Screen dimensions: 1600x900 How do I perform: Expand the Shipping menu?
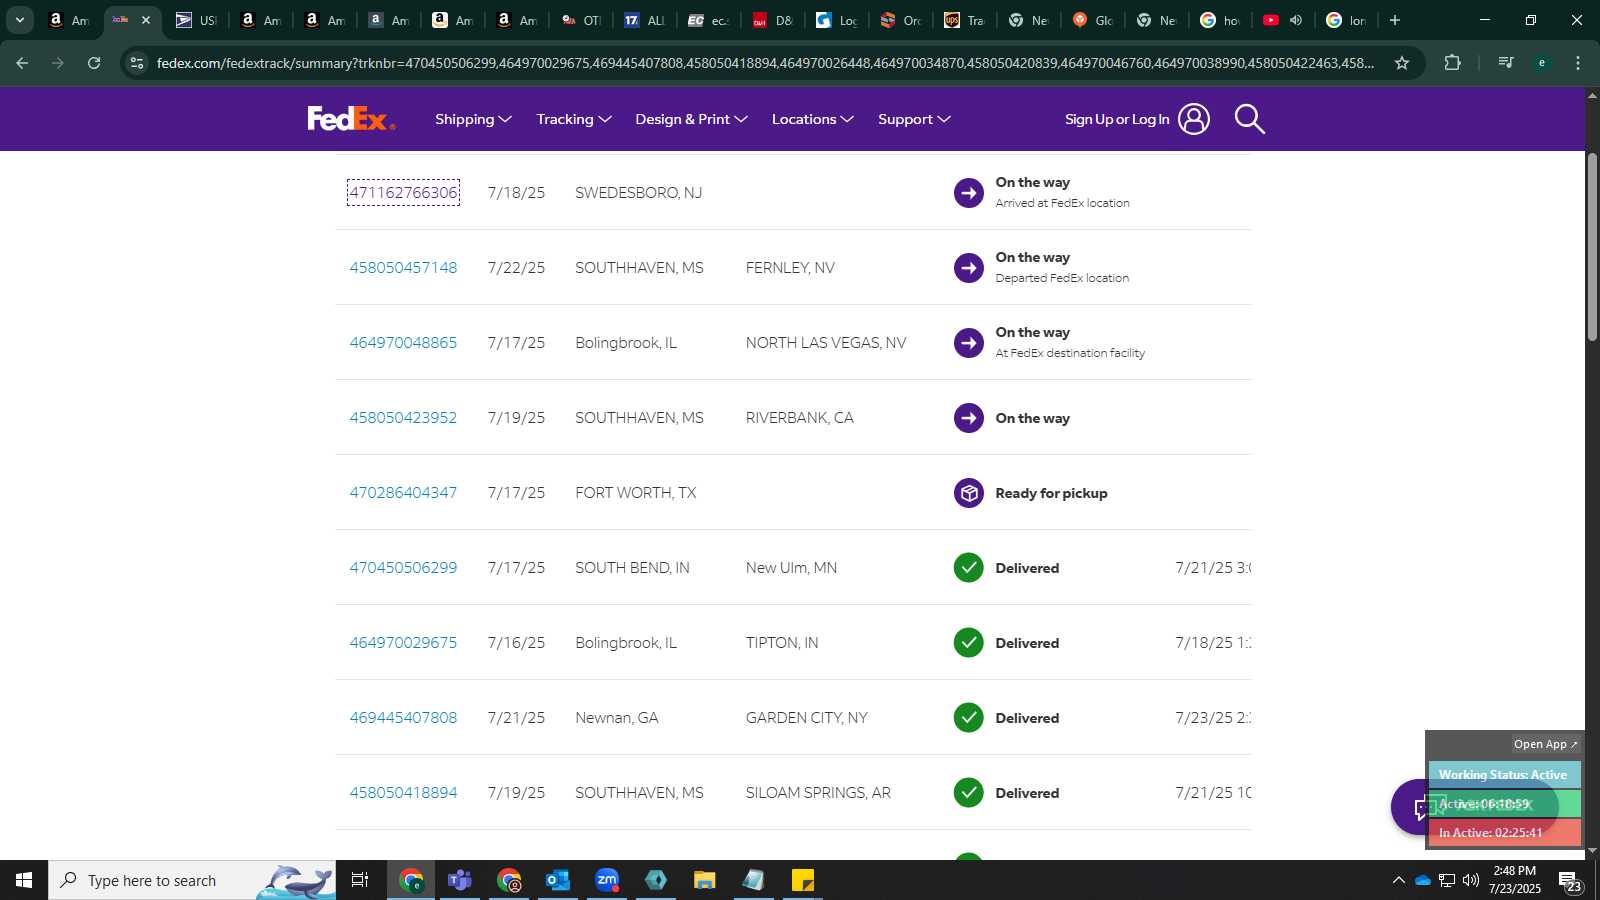pyautogui.click(x=473, y=119)
